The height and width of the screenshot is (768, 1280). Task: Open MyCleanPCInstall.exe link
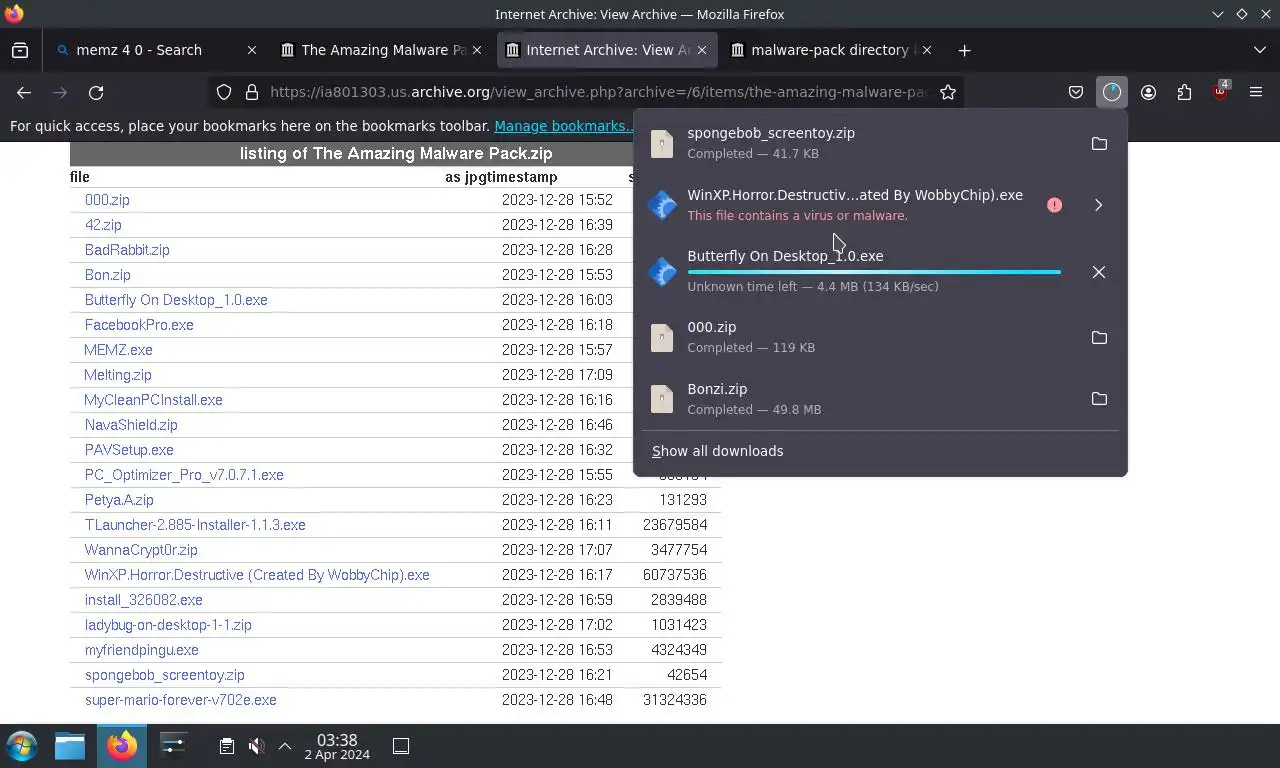point(153,400)
